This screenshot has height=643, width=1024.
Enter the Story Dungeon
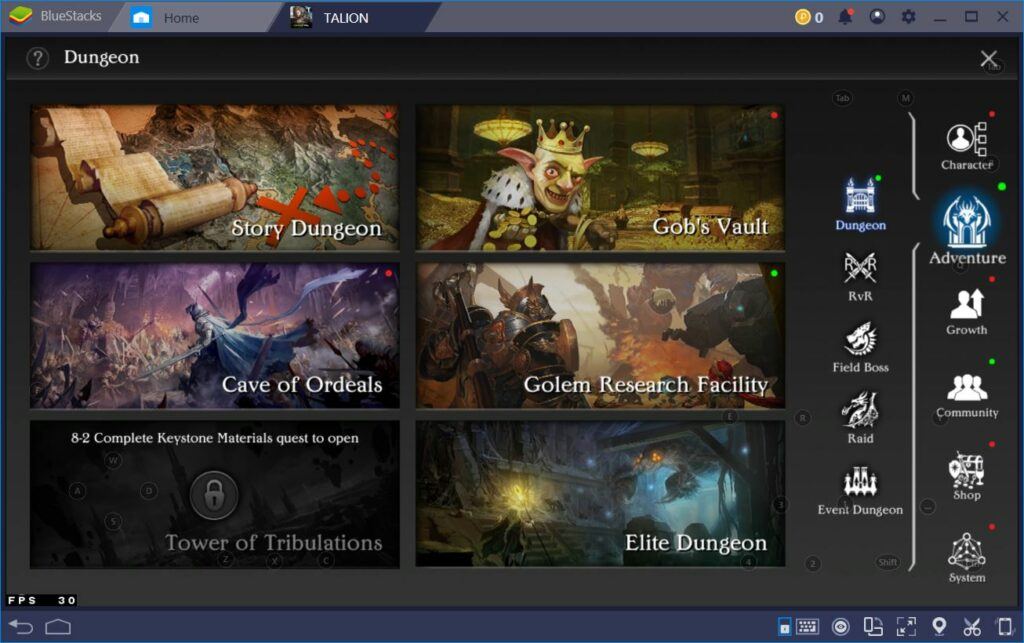pyautogui.click(x=214, y=177)
